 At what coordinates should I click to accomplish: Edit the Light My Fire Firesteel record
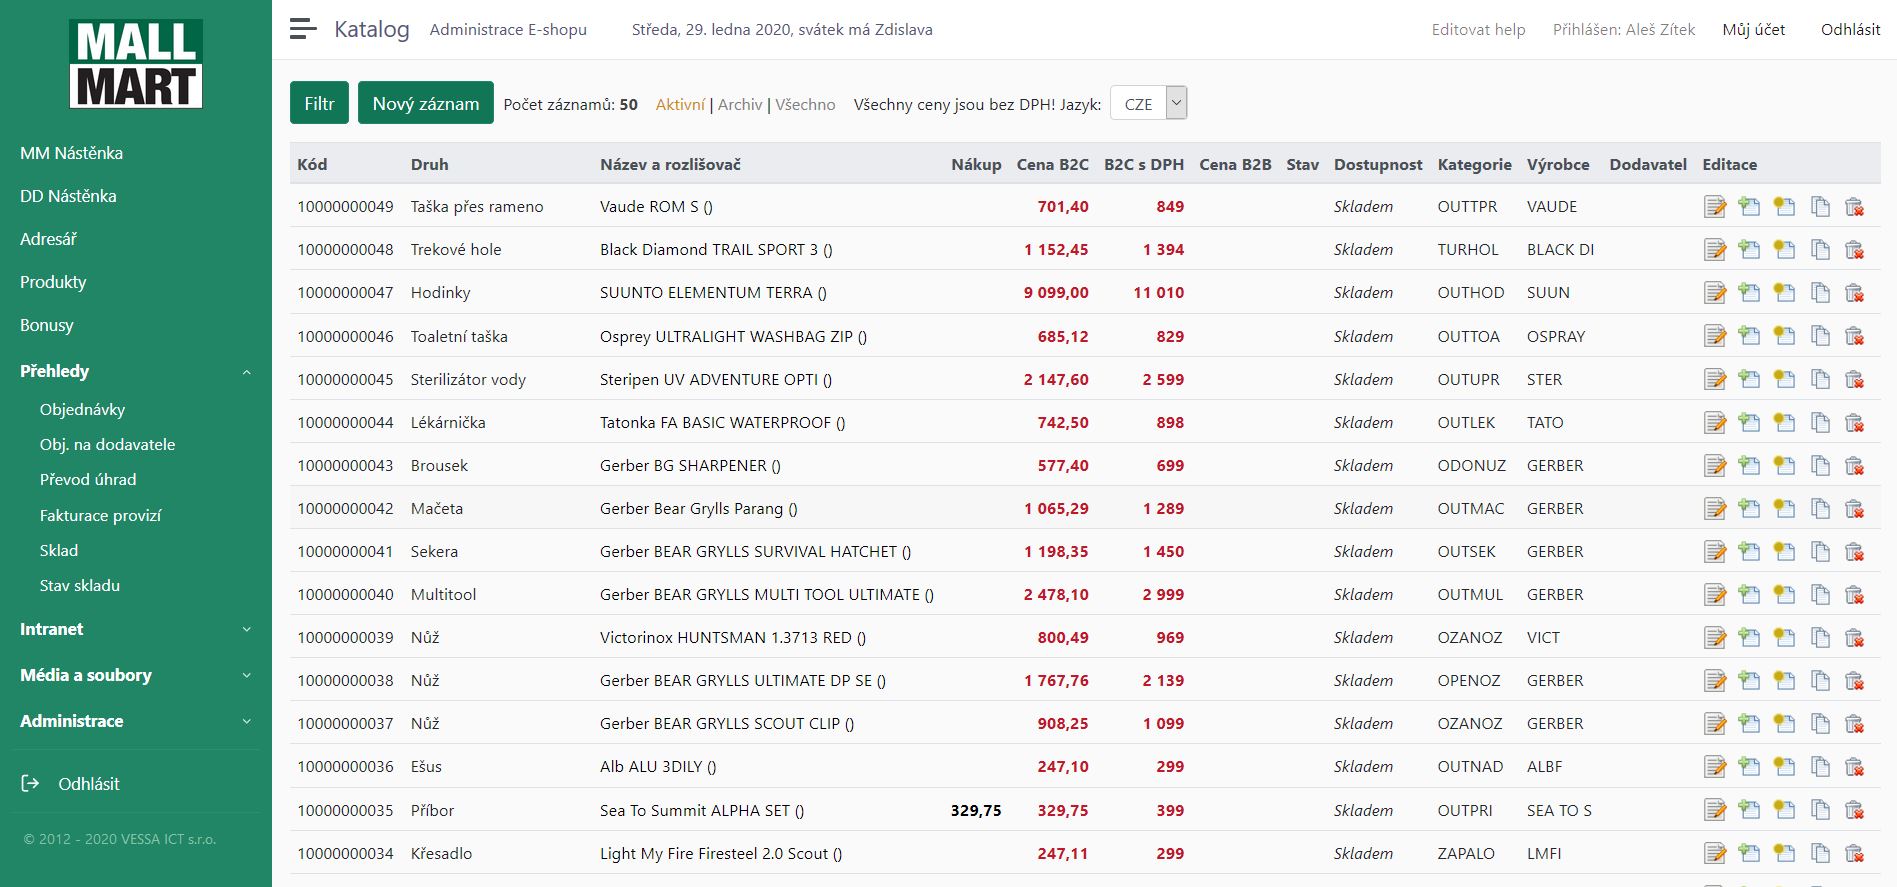point(1715,853)
